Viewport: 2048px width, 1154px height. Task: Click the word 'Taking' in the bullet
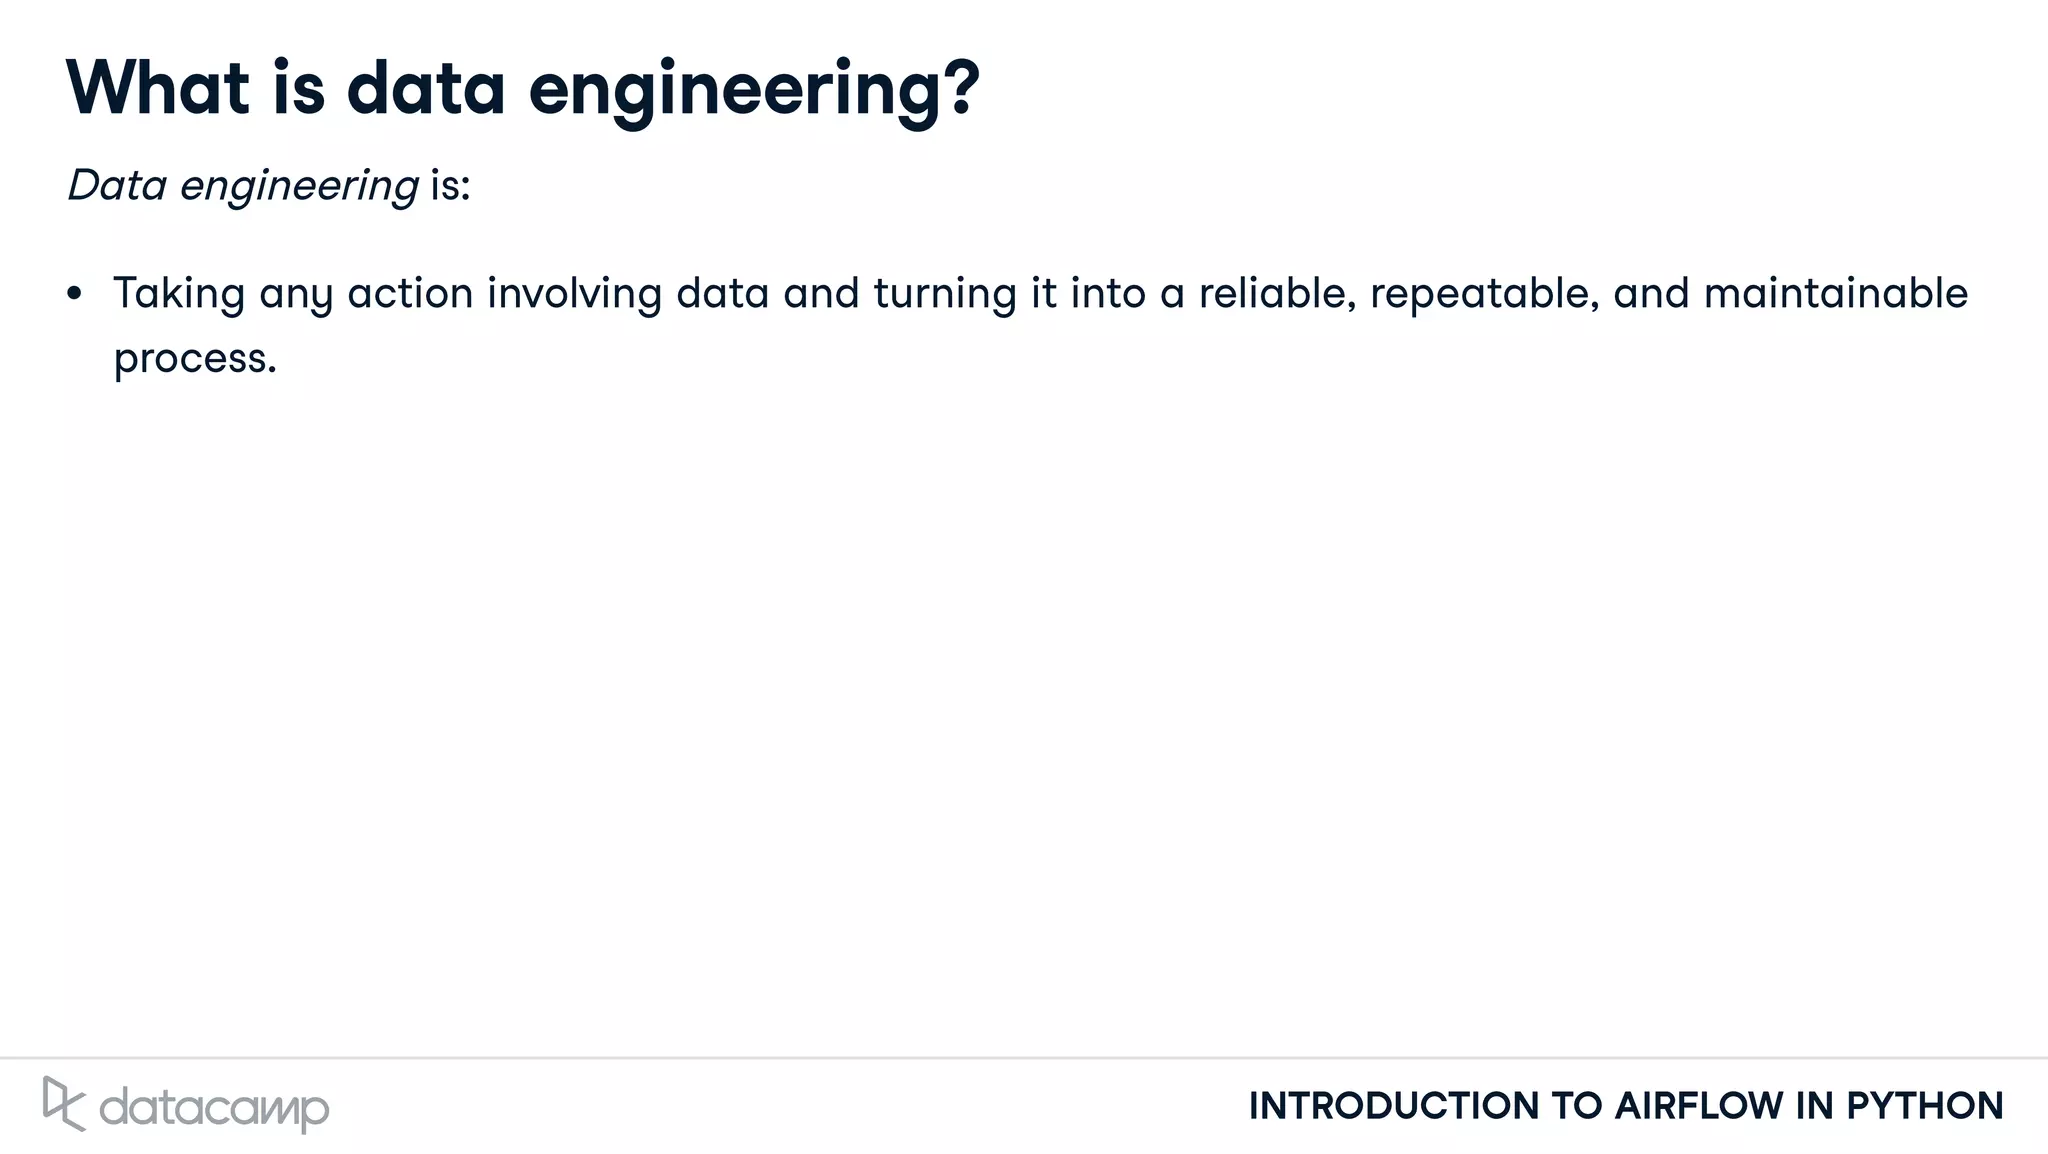(x=179, y=294)
